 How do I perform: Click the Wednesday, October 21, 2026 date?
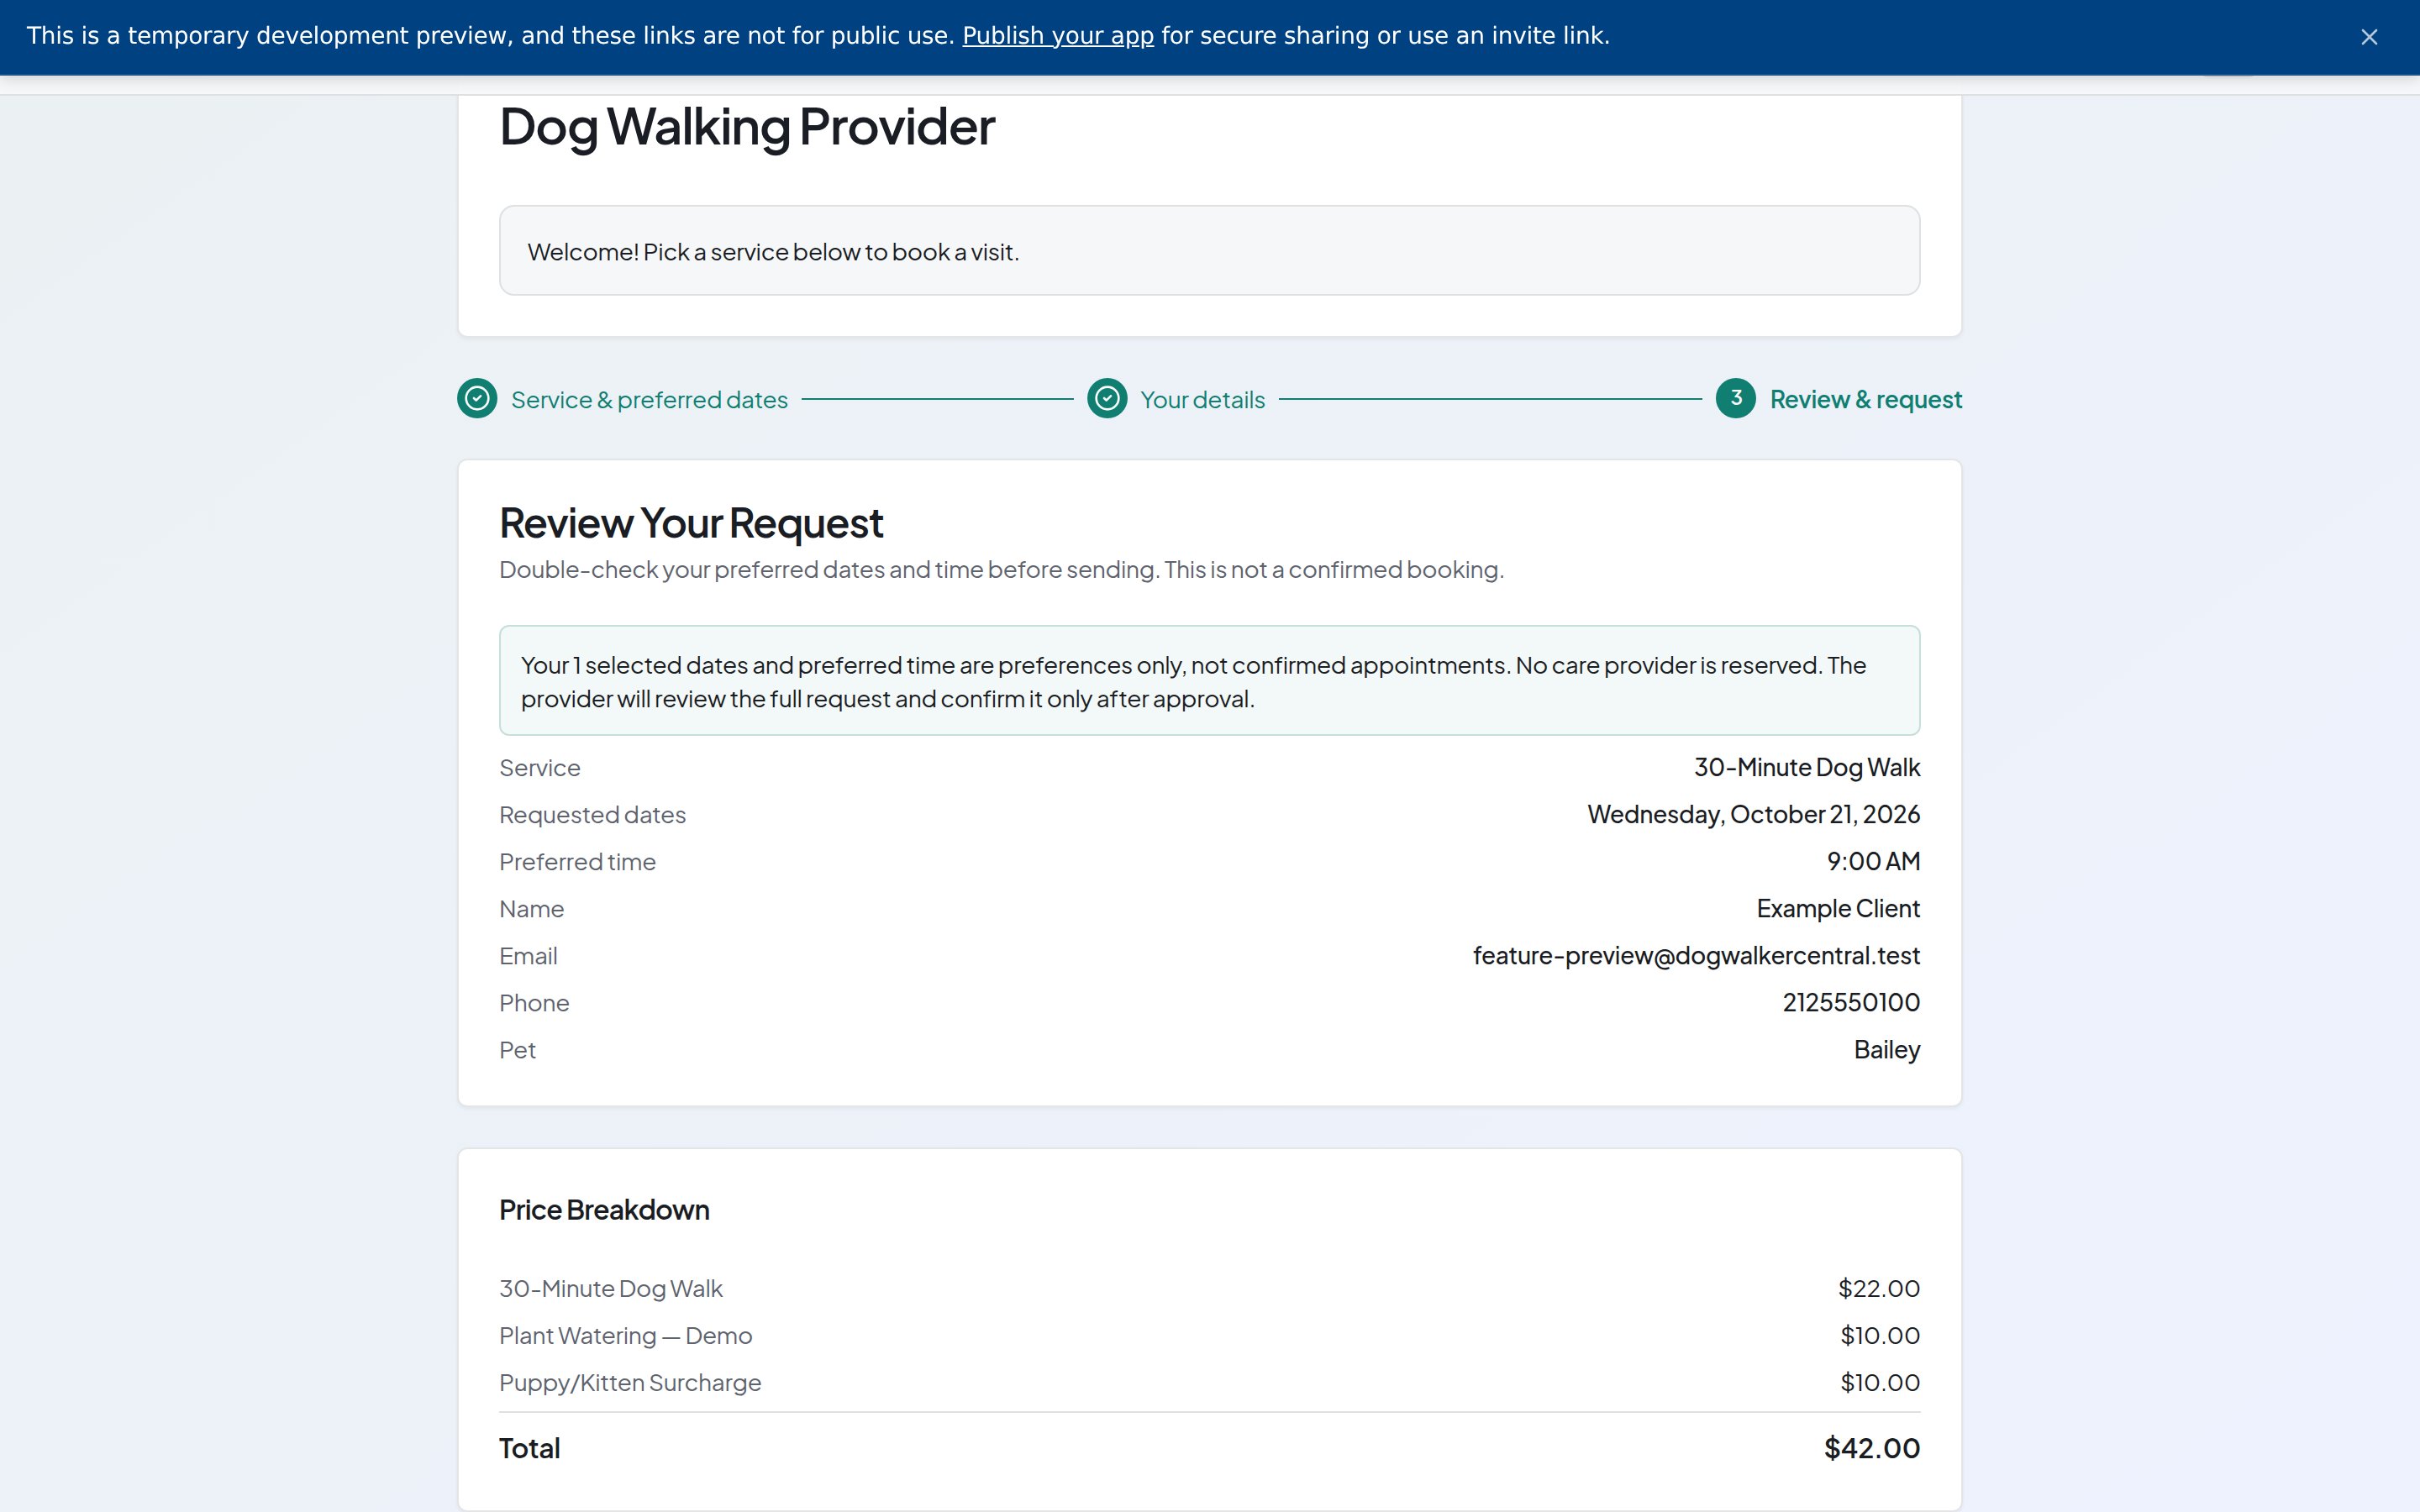point(1753,815)
